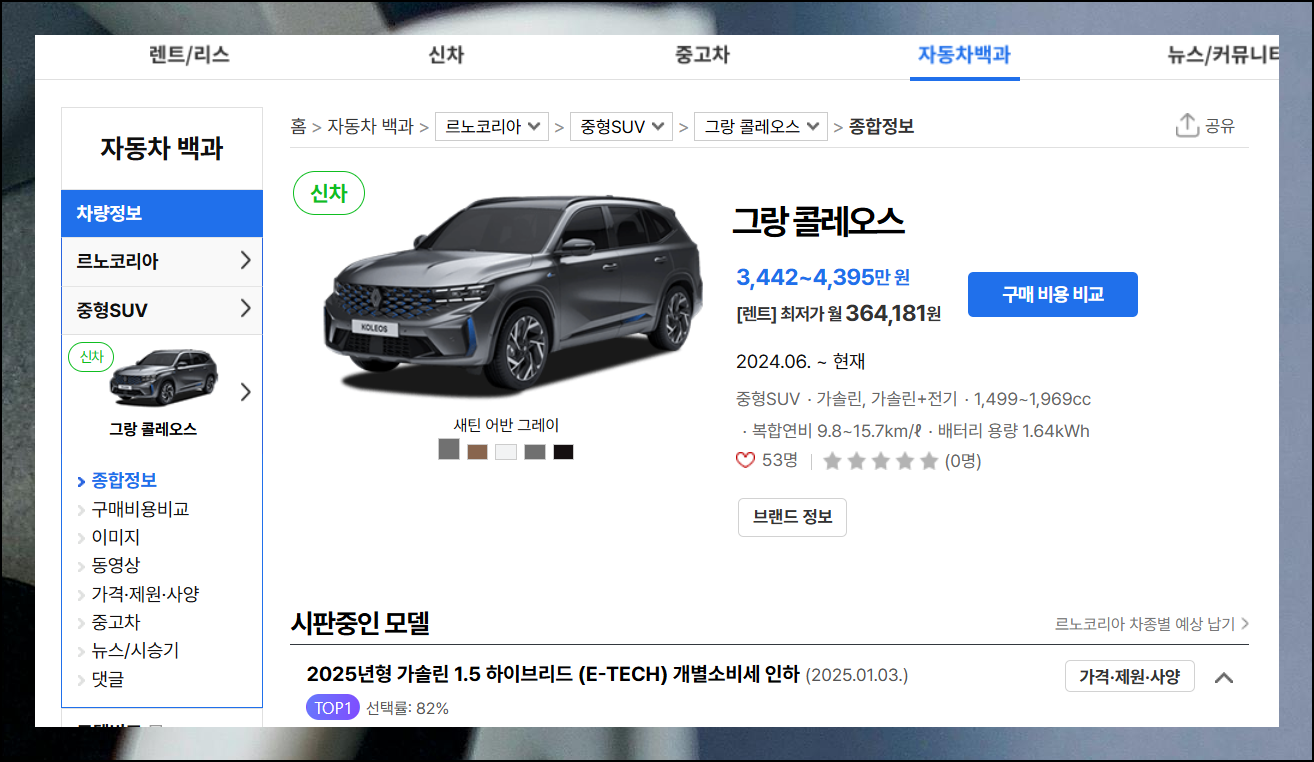
Task: Open the 중고차 top navigation tab
Action: pyautogui.click(x=702, y=55)
